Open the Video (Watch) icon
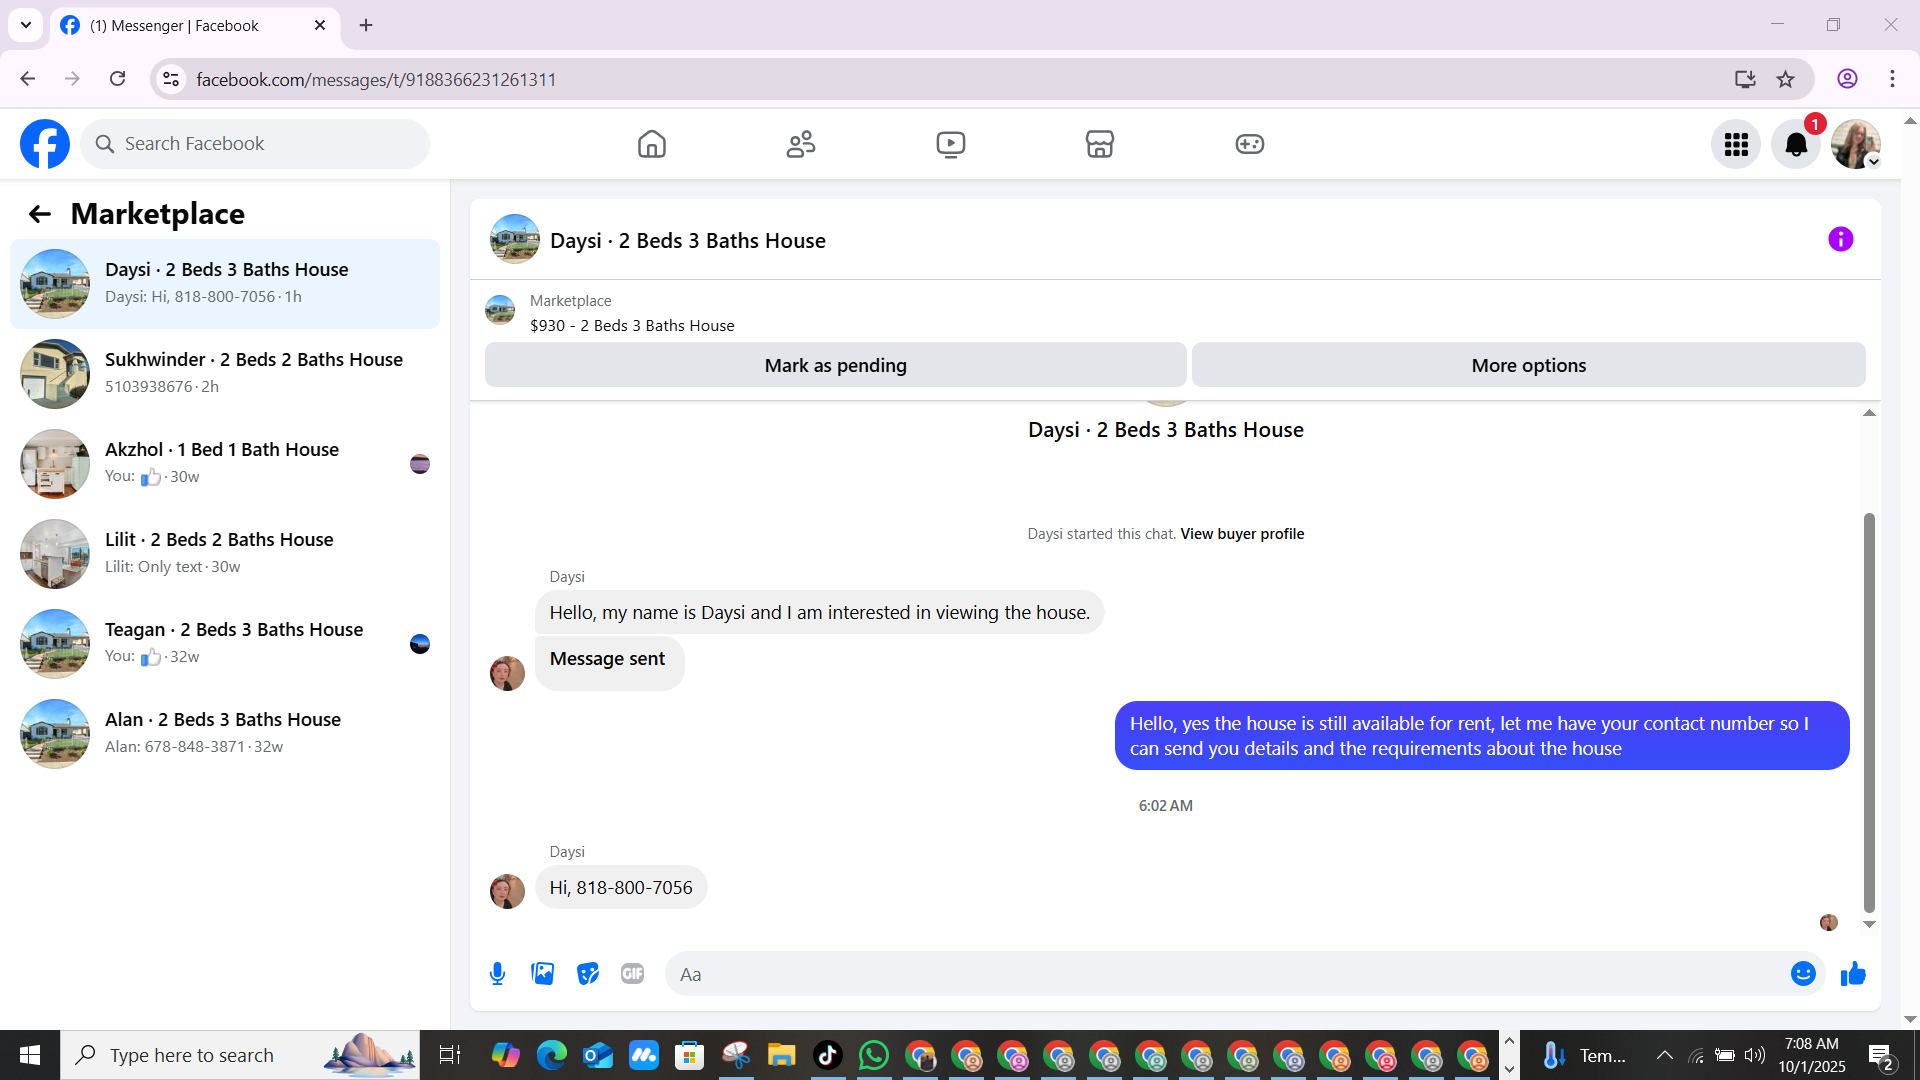1920x1080 pixels. pos(951,144)
